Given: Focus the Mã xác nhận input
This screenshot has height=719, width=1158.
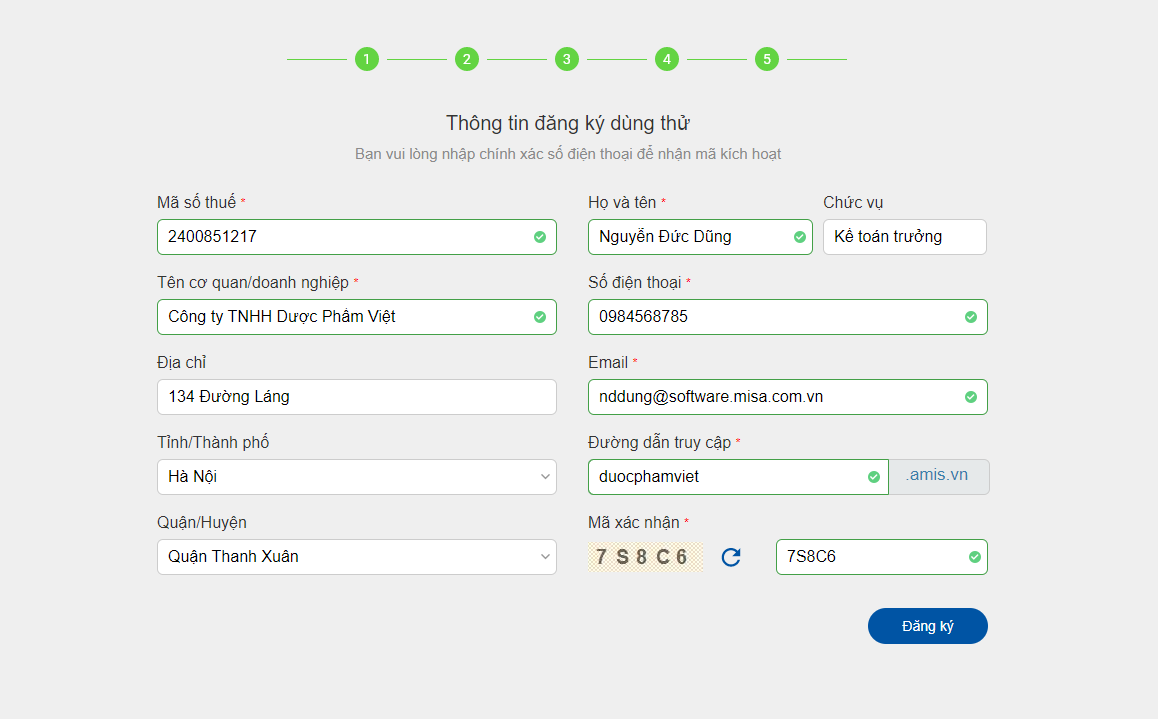Looking at the screenshot, I should pyautogui.click(x=870, y=557).
